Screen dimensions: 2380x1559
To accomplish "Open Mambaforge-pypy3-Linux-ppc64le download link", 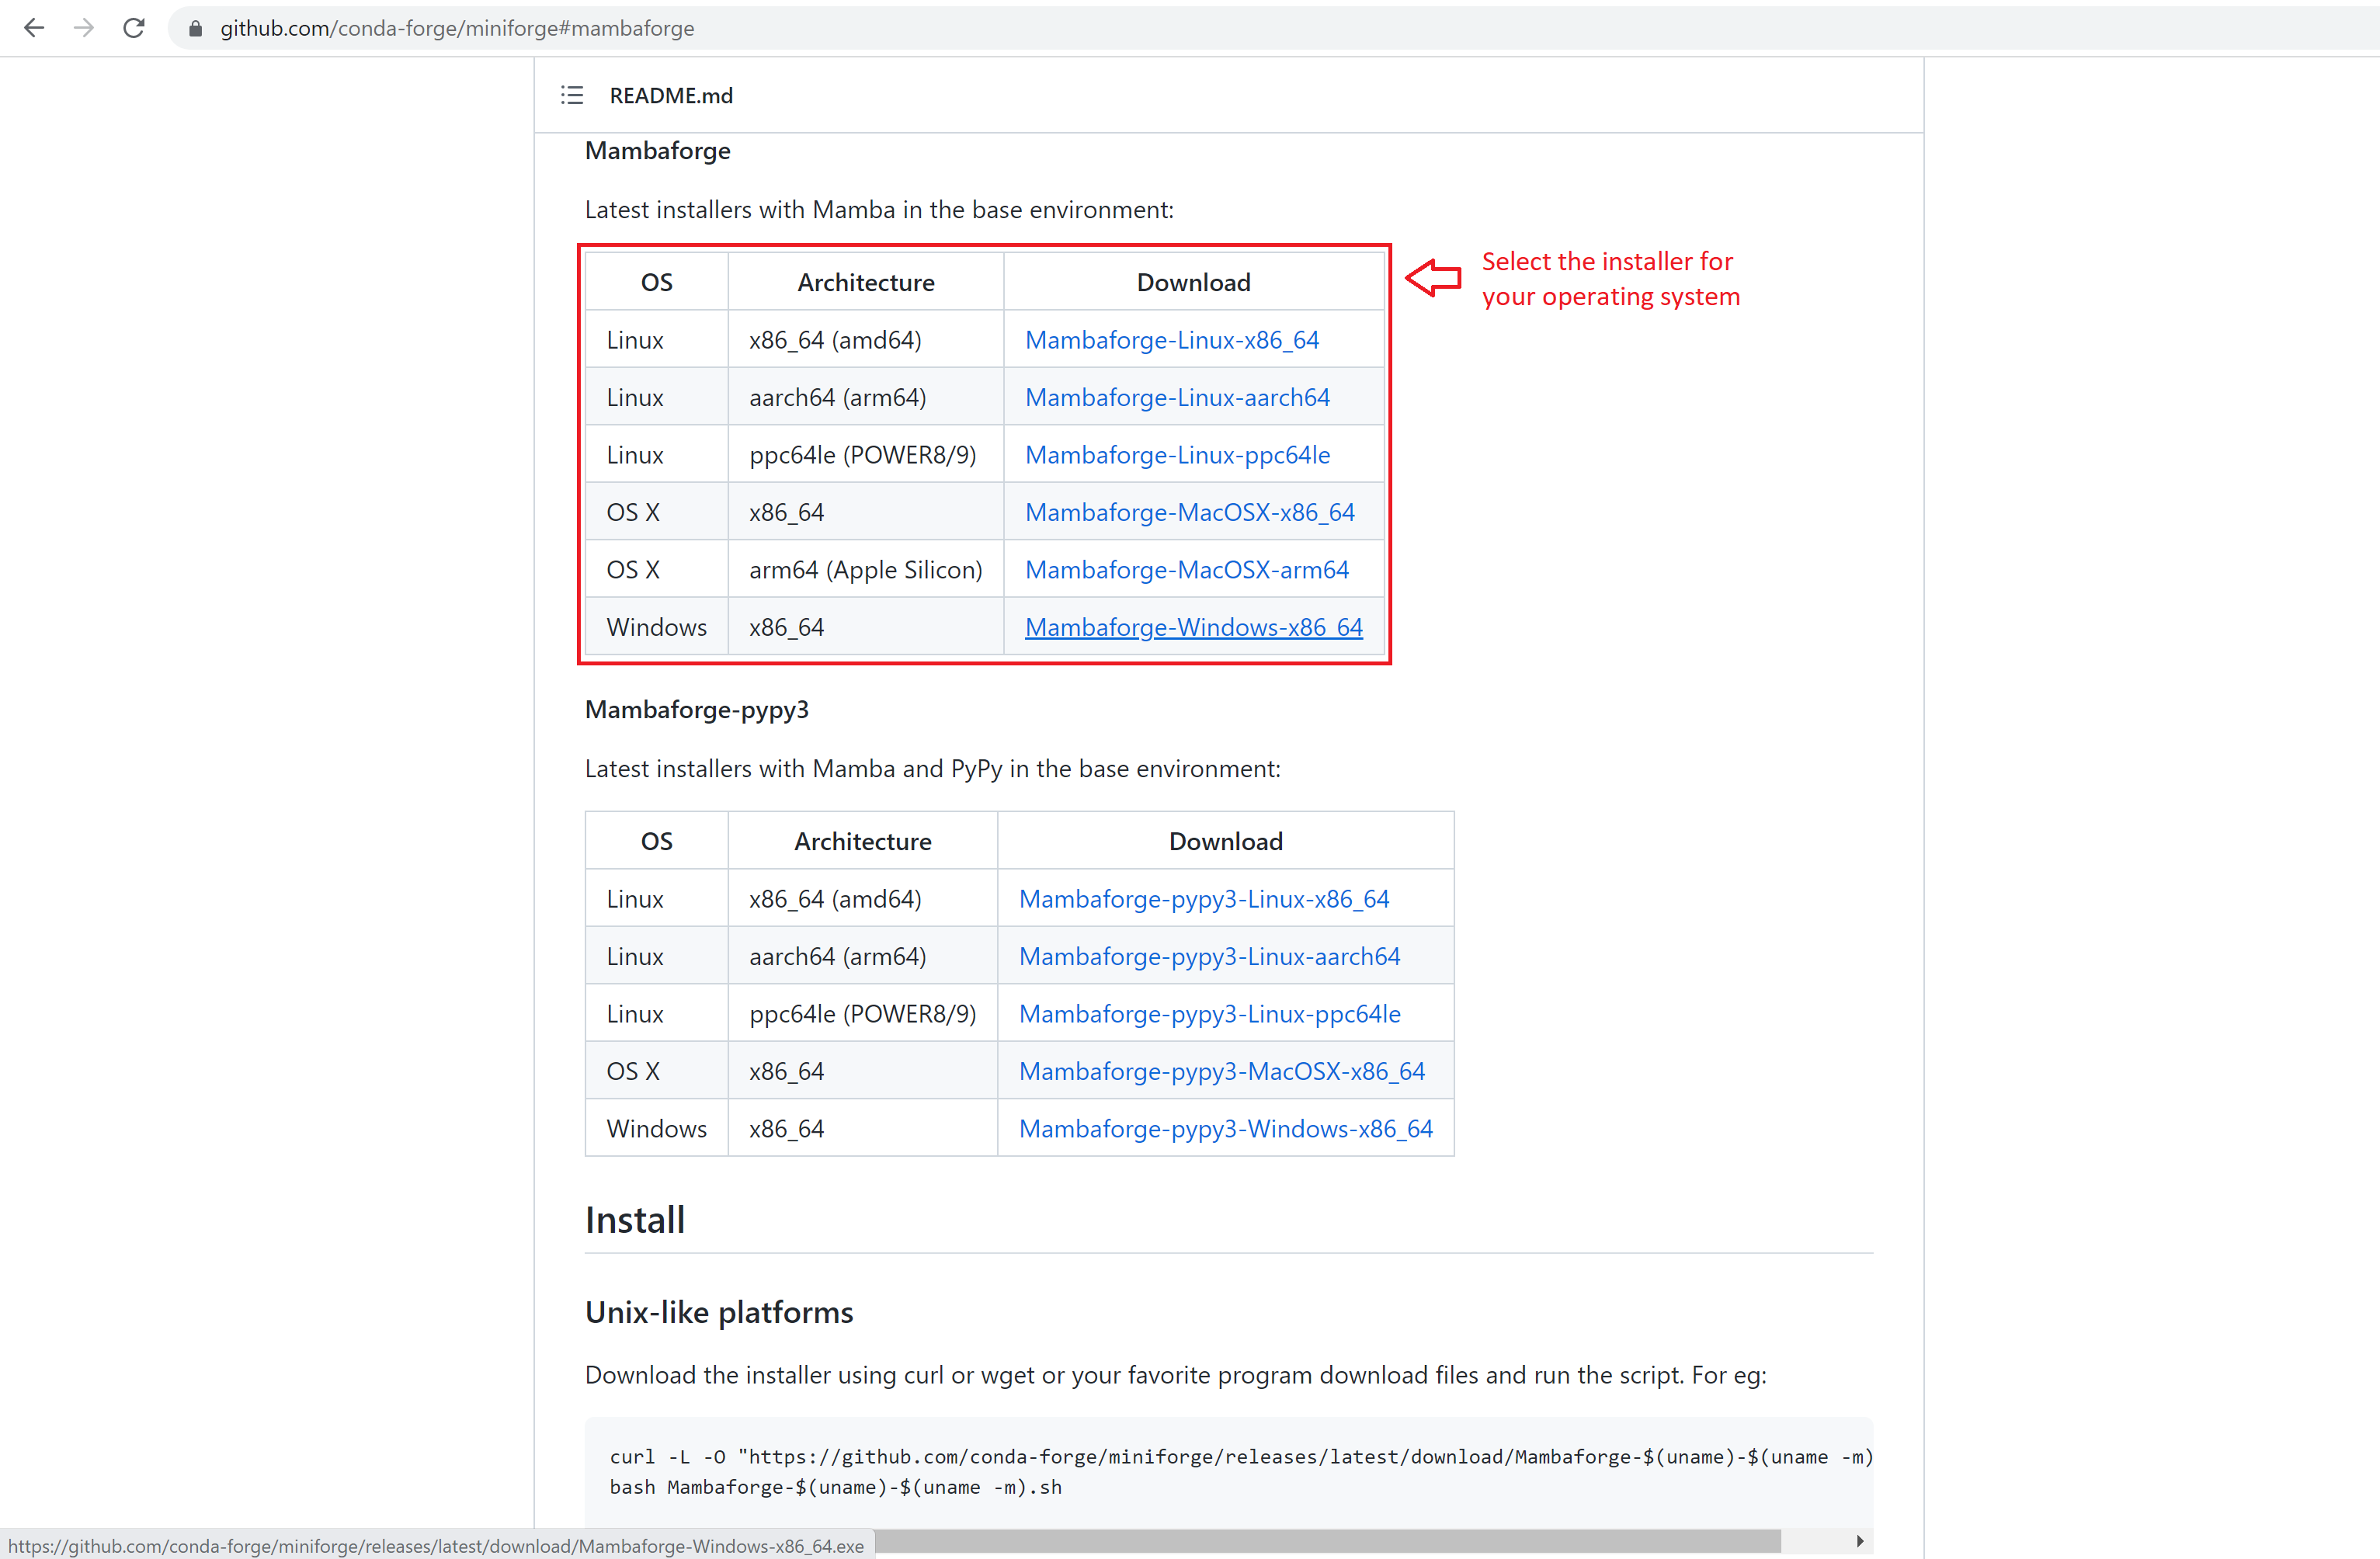I will click(1209, 1014).
